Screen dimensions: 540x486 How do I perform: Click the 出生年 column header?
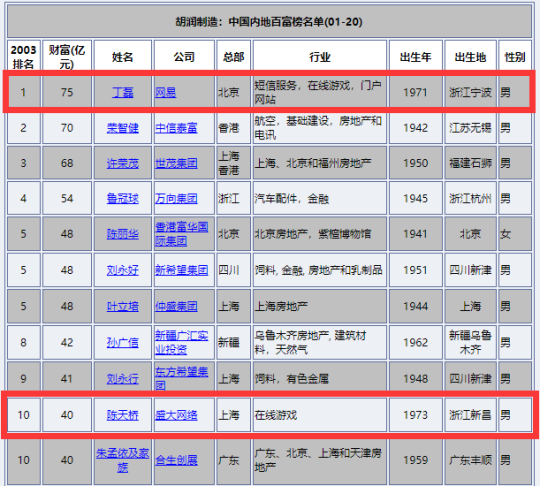click(416, 57)
